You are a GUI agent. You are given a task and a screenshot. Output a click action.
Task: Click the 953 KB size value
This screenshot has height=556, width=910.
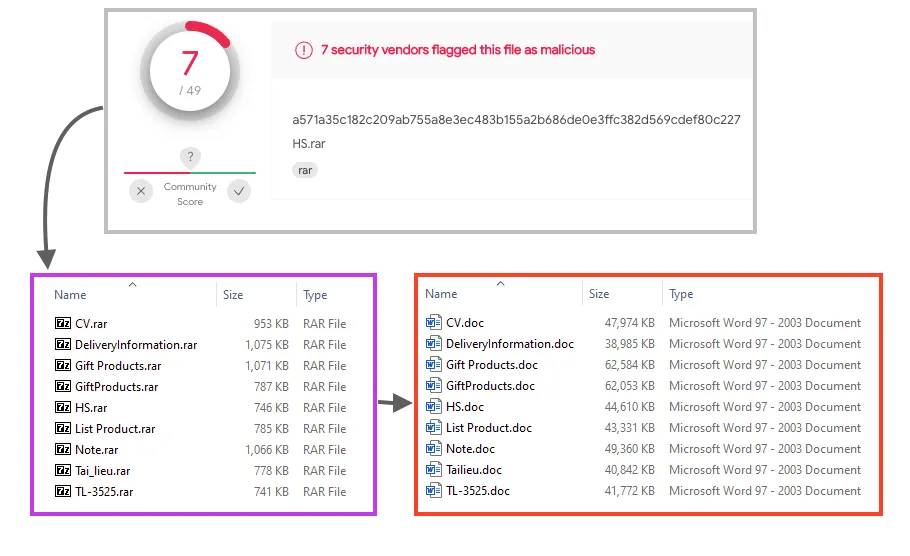click(x=271, y=324)
